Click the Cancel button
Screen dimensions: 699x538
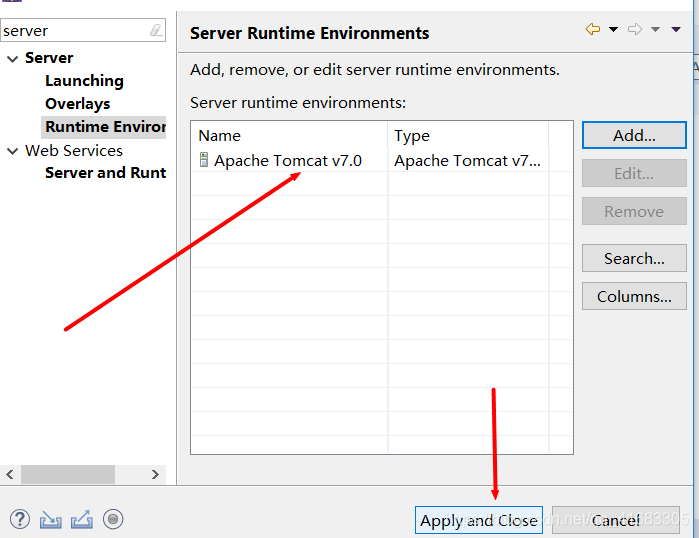tap(616, 520)
